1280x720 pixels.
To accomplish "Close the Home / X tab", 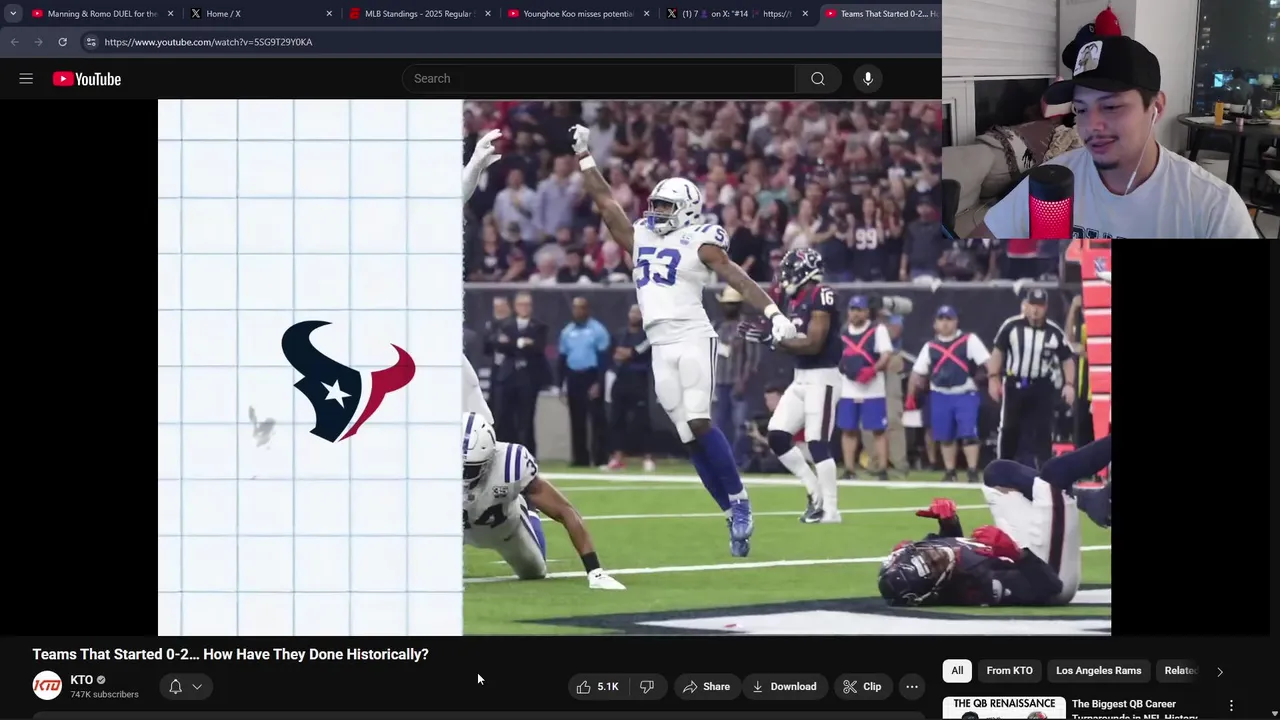I will coord(329,14).
